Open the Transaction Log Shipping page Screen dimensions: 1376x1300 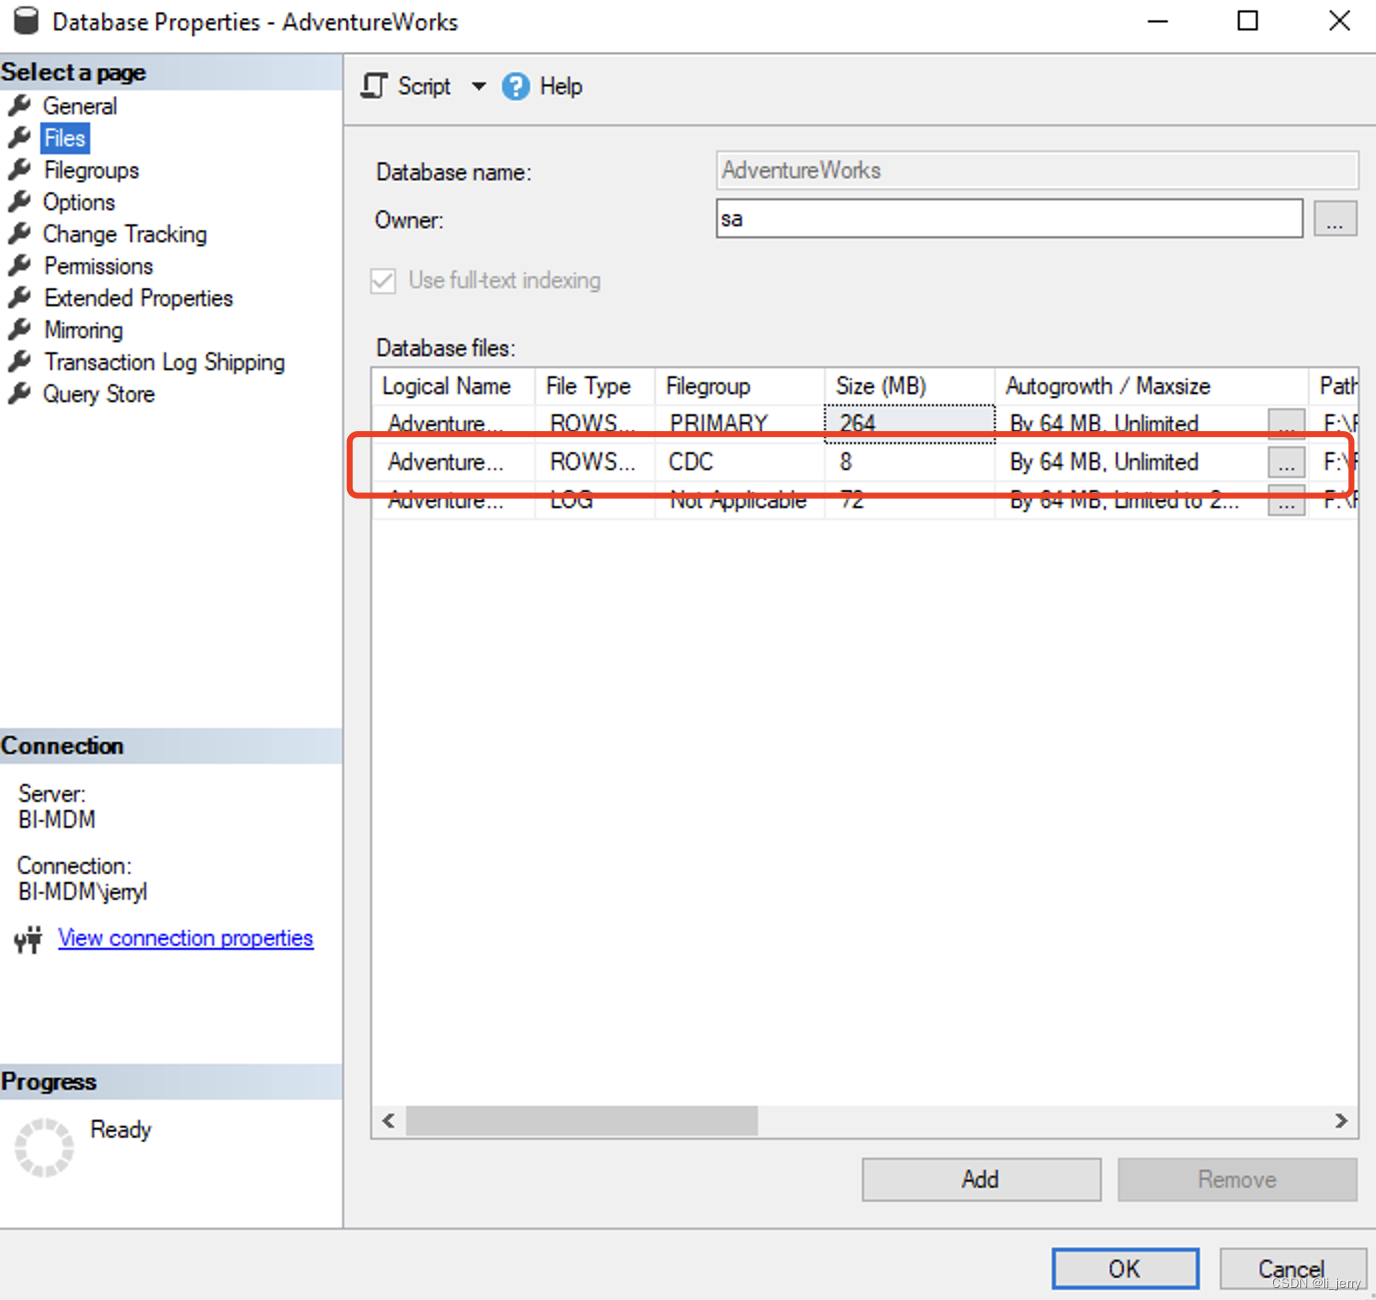164,362
